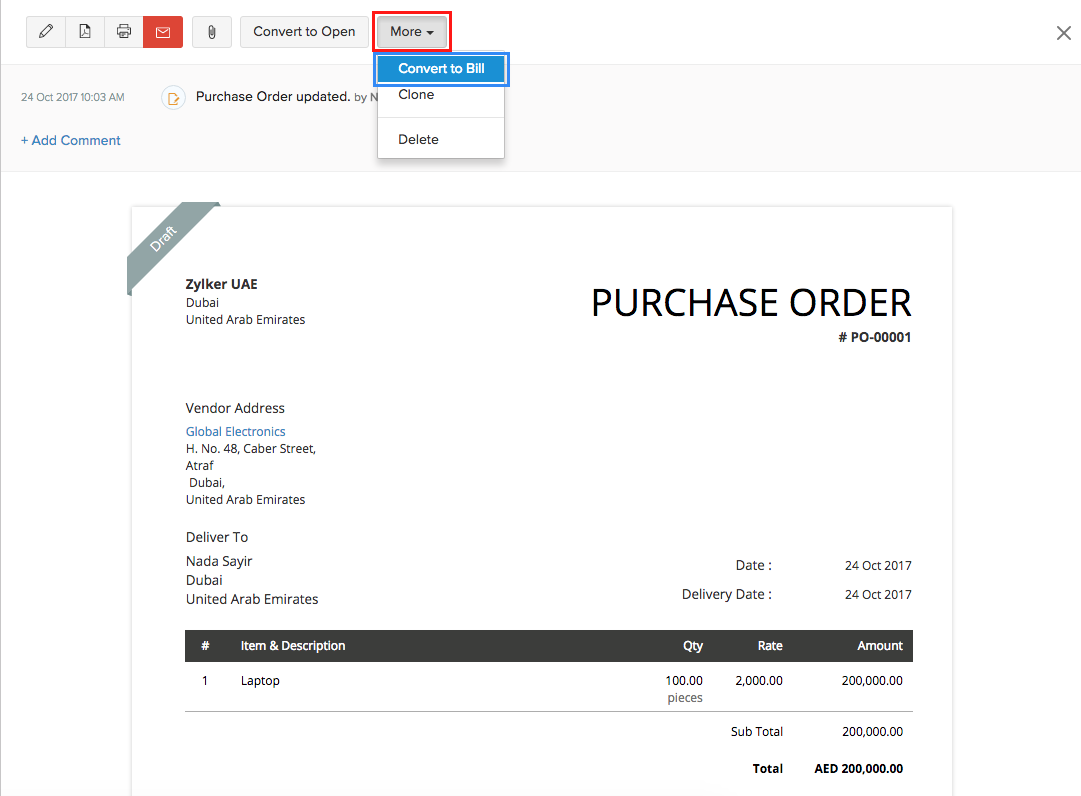Click the paperclip attach icon
Viewport: 1081px width, 796px height.
click(212, 32)
